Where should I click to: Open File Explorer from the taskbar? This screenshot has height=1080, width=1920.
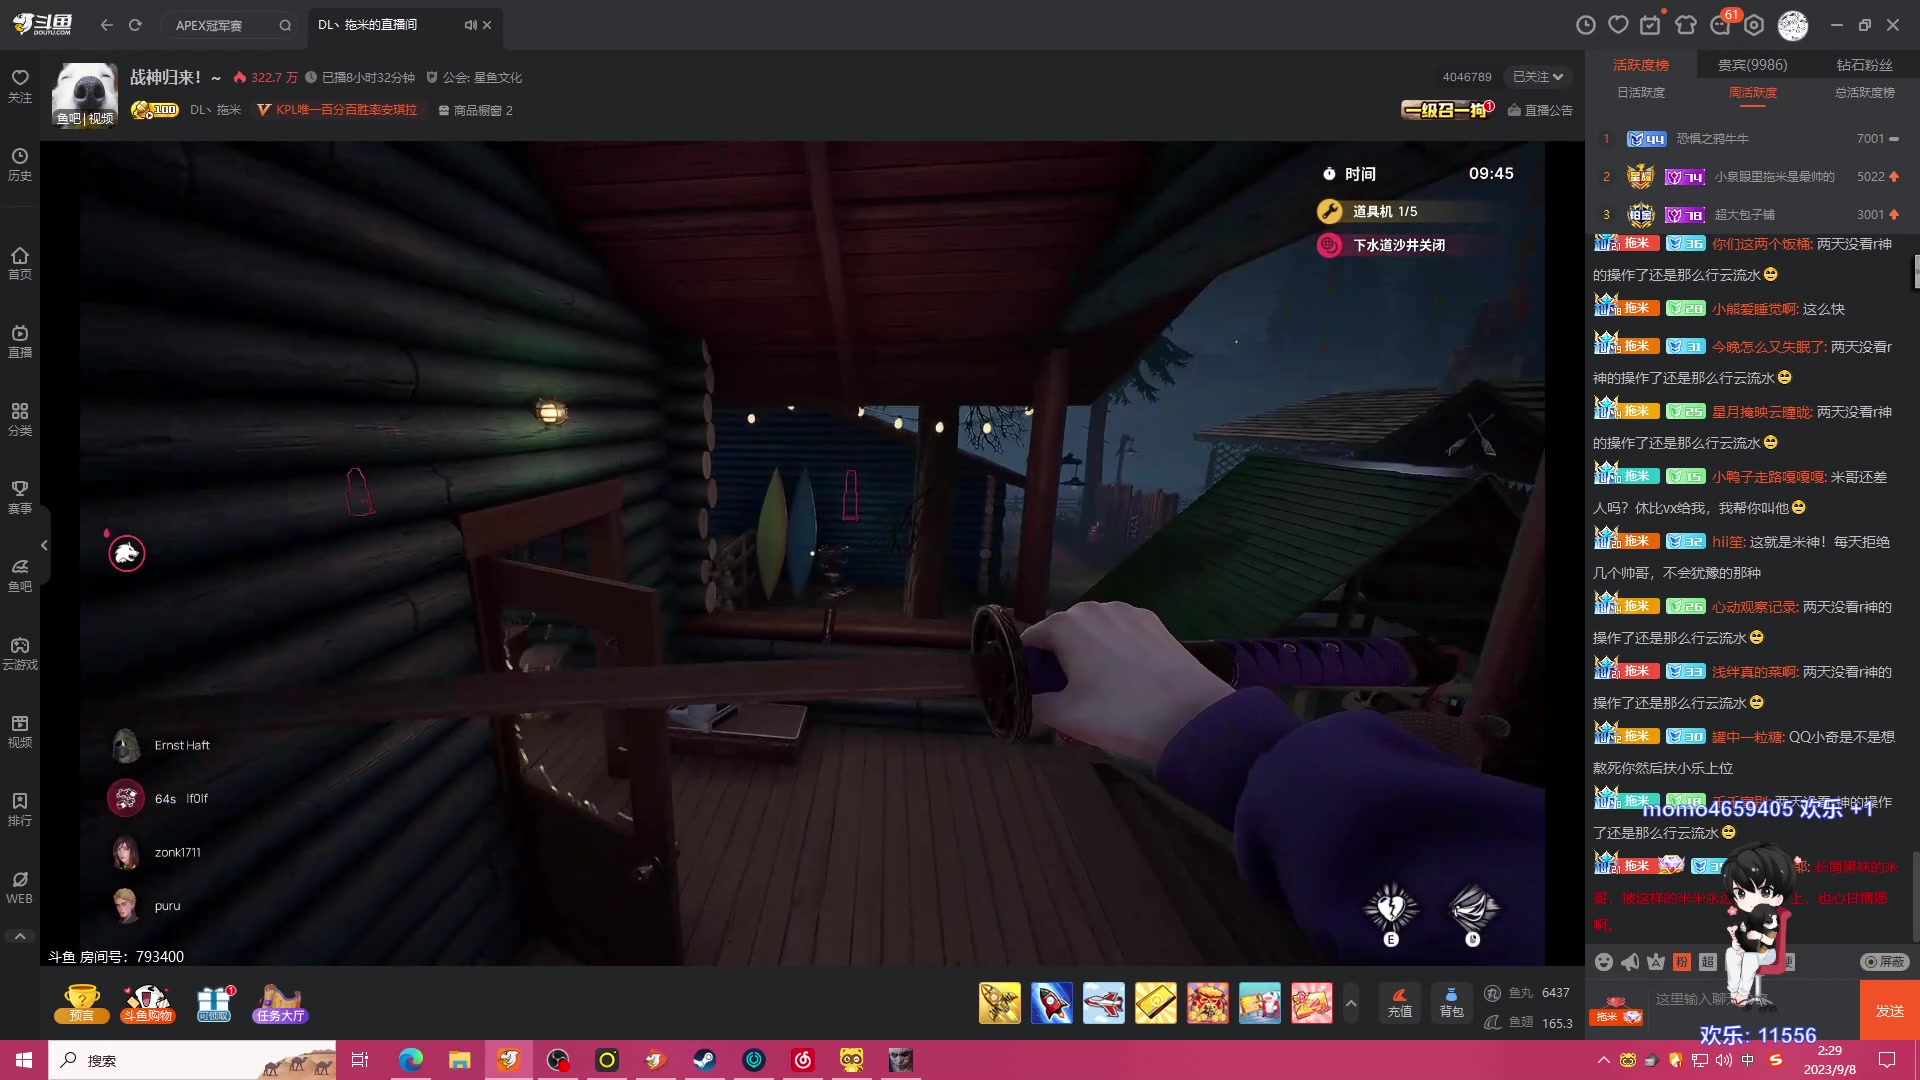459,1060
